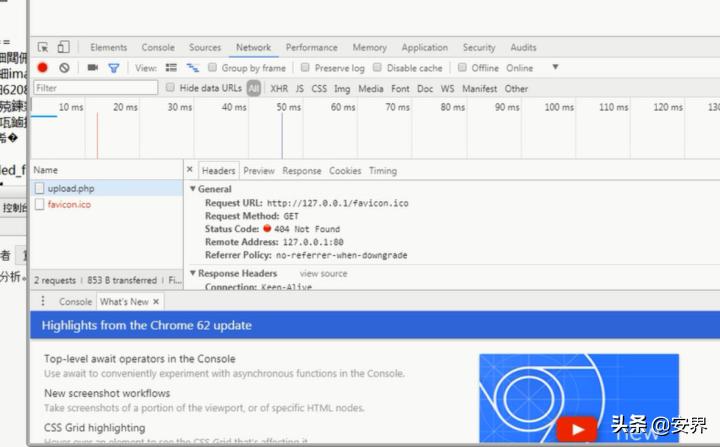Click the waterfall overview view icon
The width and height of the screenshot is (720, 447).
point(192,68)
